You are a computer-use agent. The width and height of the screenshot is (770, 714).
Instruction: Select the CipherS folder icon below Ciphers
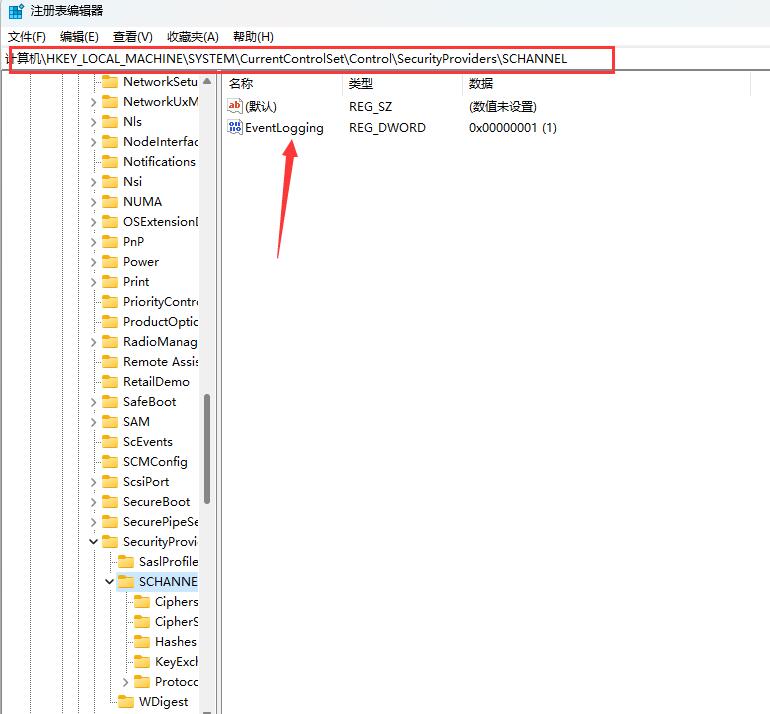click(x=142, y=622)
